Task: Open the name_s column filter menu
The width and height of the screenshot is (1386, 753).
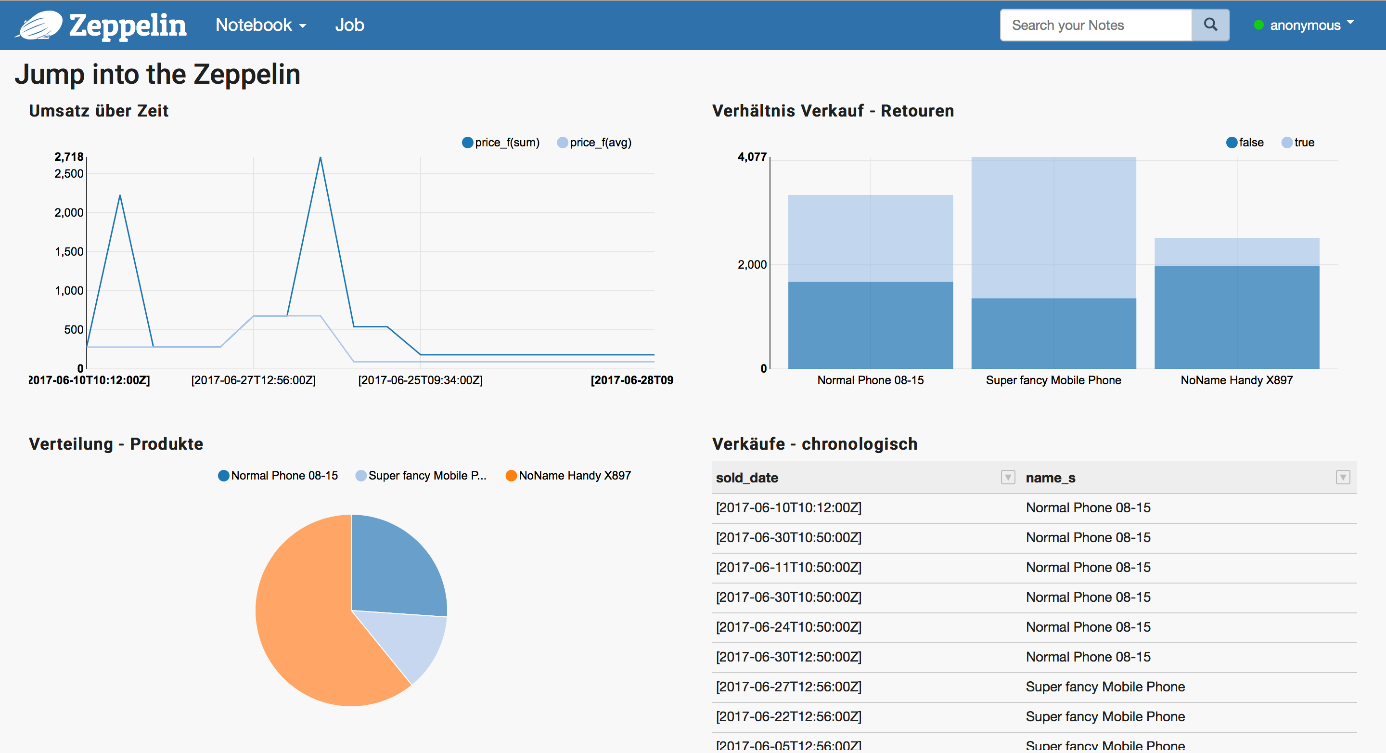Action: pyautogui.click(x=1343, y=478)
